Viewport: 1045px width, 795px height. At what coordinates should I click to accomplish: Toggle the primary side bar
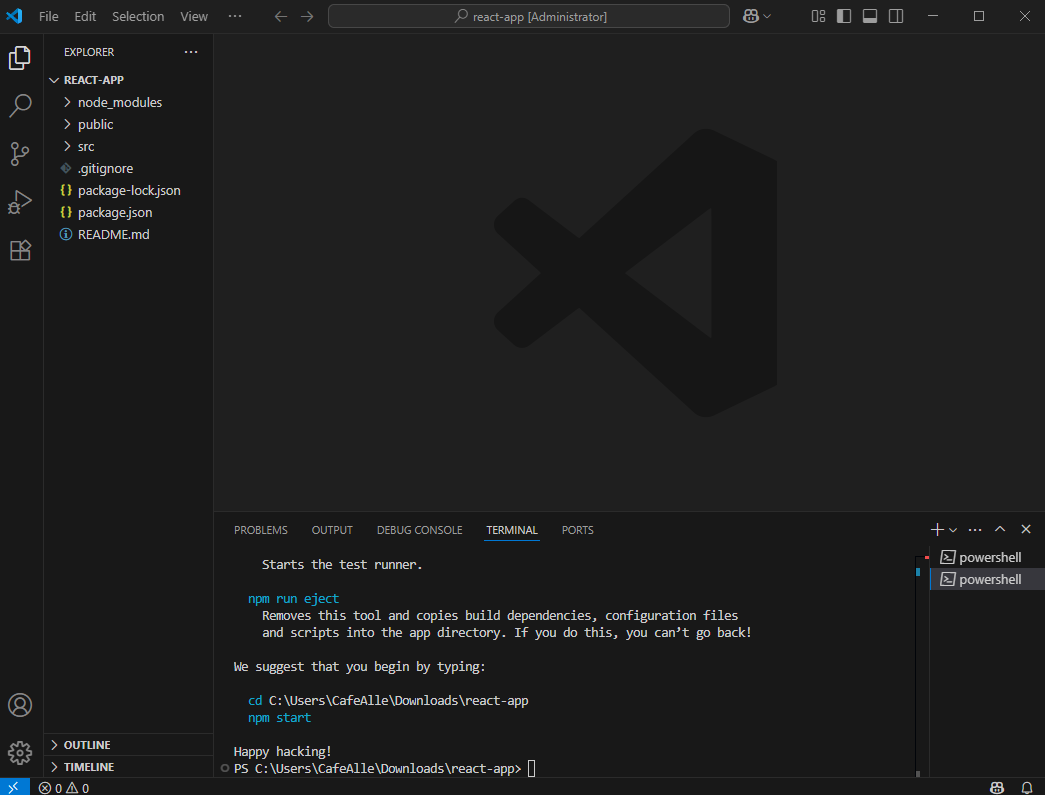coord(844,16)
